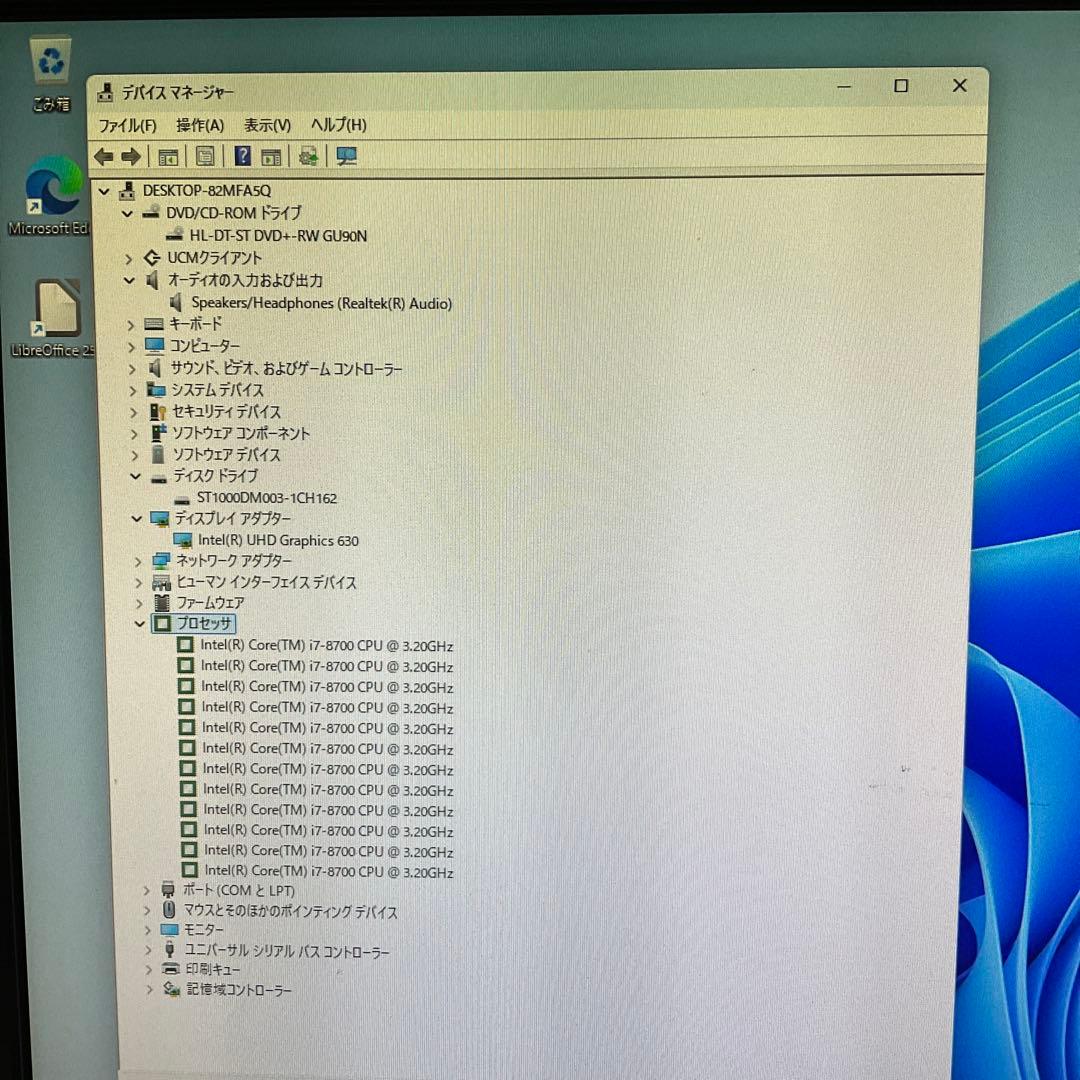Click the Show/Hide console tree toolbar icon
The width and height of the screenshot is (1080, 1080).
pos(168,156)
